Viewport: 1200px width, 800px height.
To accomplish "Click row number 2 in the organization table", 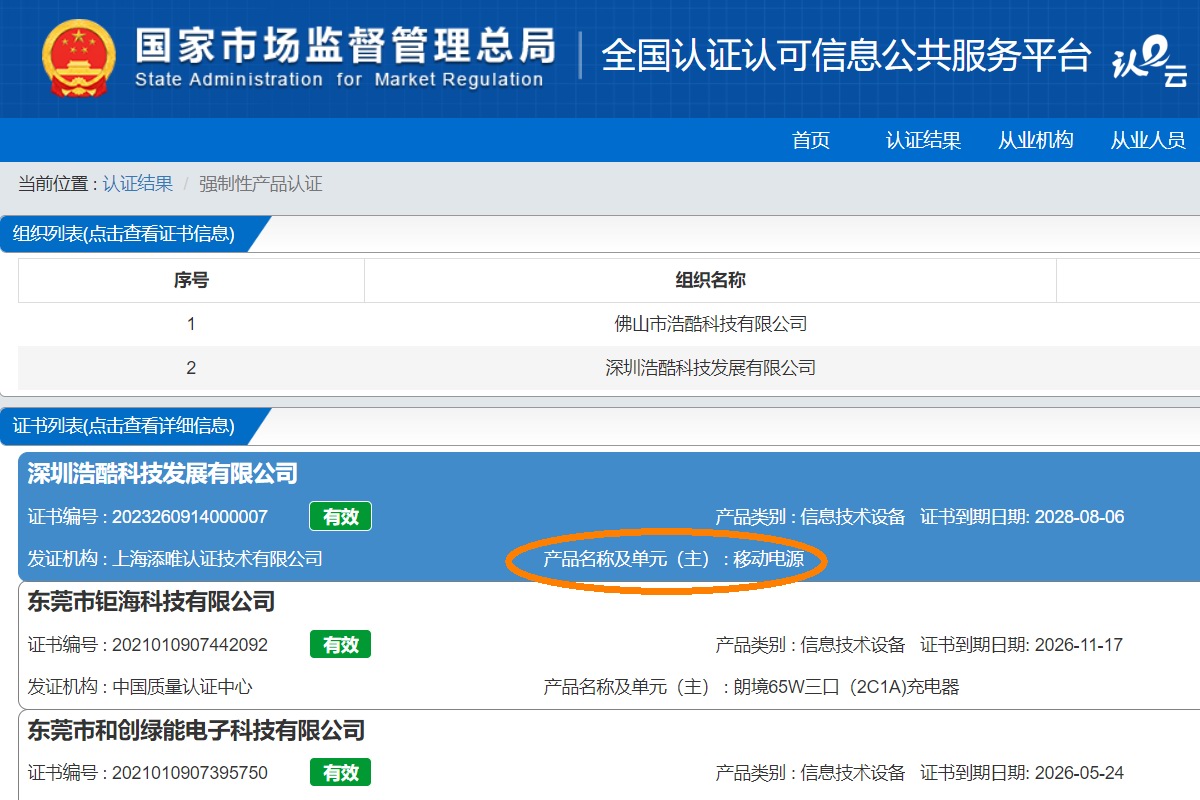I will click(191, 368).
